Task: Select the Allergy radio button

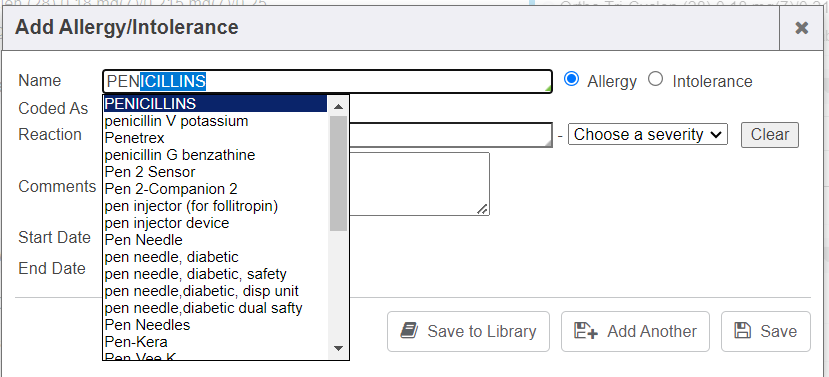Action: (571, 79)
